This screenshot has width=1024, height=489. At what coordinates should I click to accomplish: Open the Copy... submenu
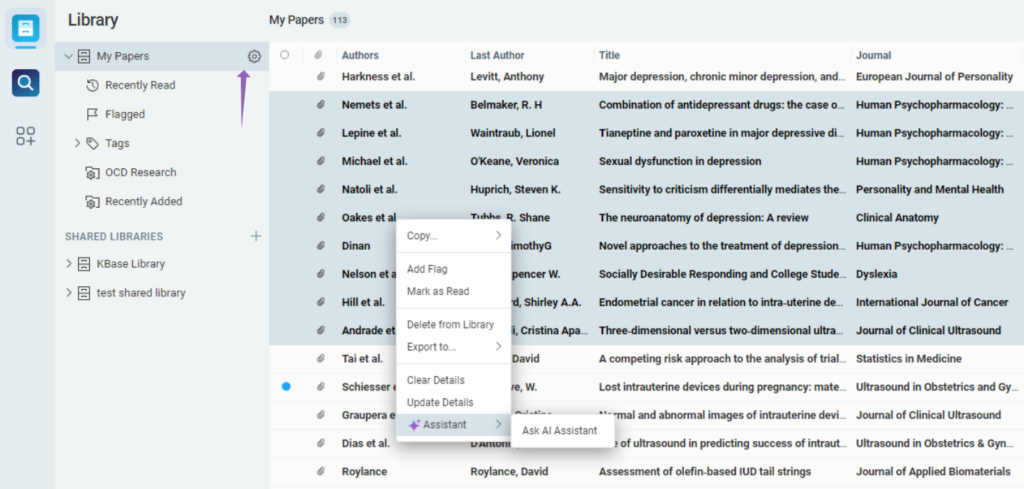(453, 236)
